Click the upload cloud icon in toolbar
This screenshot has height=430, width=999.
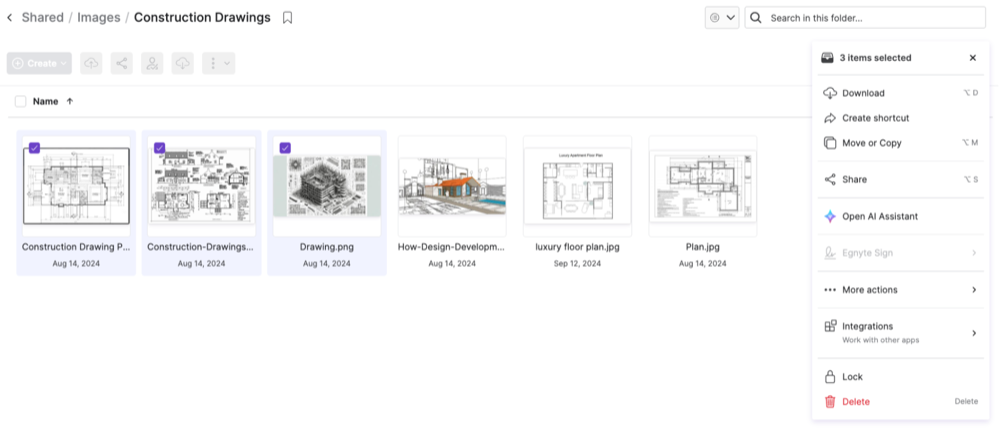pyautogui.click(x=91, y=63)
